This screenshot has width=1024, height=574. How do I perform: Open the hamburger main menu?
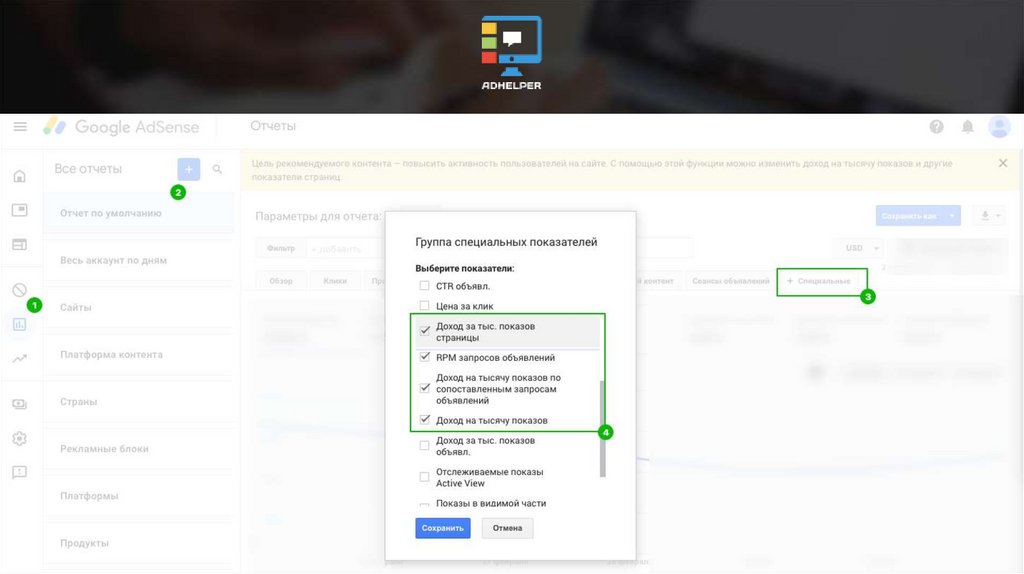click(x=20, y=127)
